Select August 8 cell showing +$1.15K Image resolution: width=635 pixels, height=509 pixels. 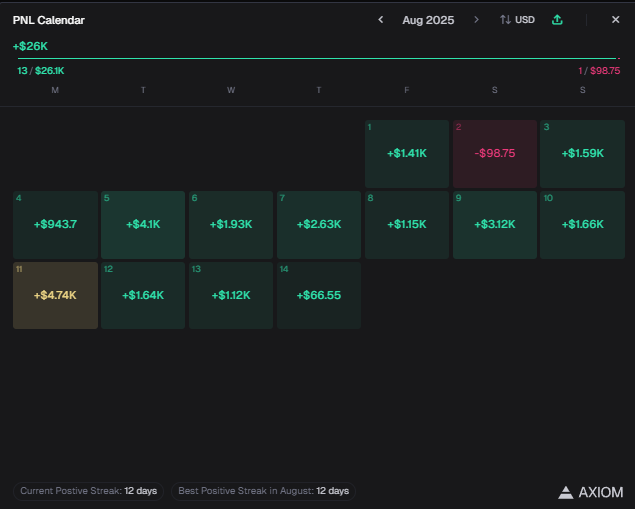(x=407, y=225)
